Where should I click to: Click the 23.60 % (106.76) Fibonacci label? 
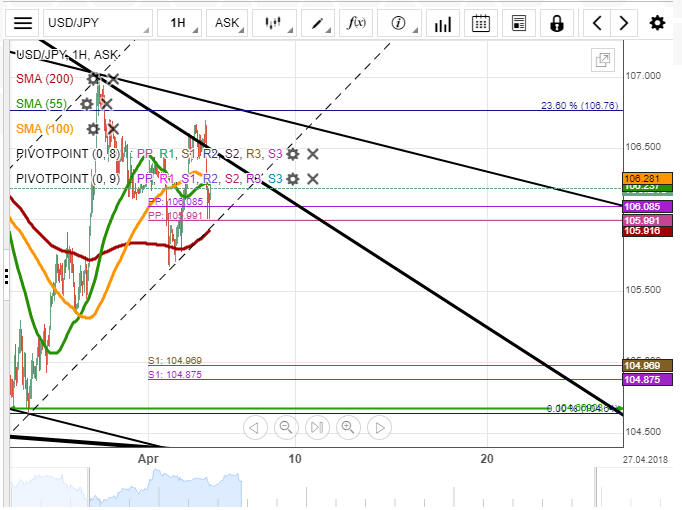click(x=579, y=106)
